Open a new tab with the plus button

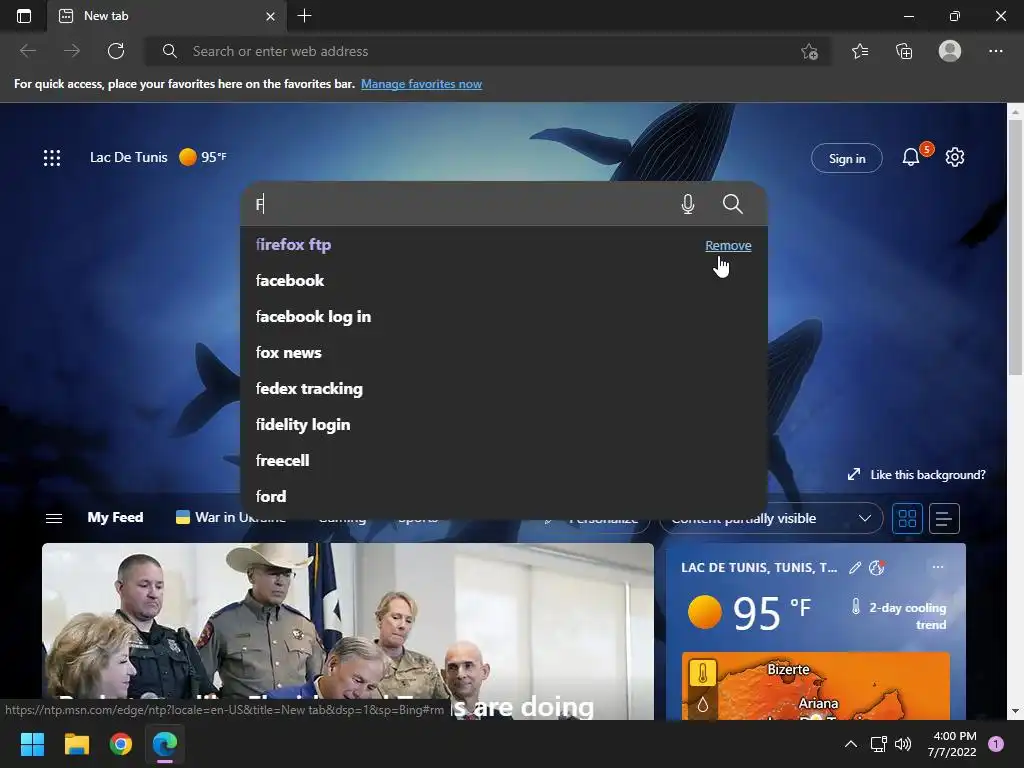pos(304,16)
